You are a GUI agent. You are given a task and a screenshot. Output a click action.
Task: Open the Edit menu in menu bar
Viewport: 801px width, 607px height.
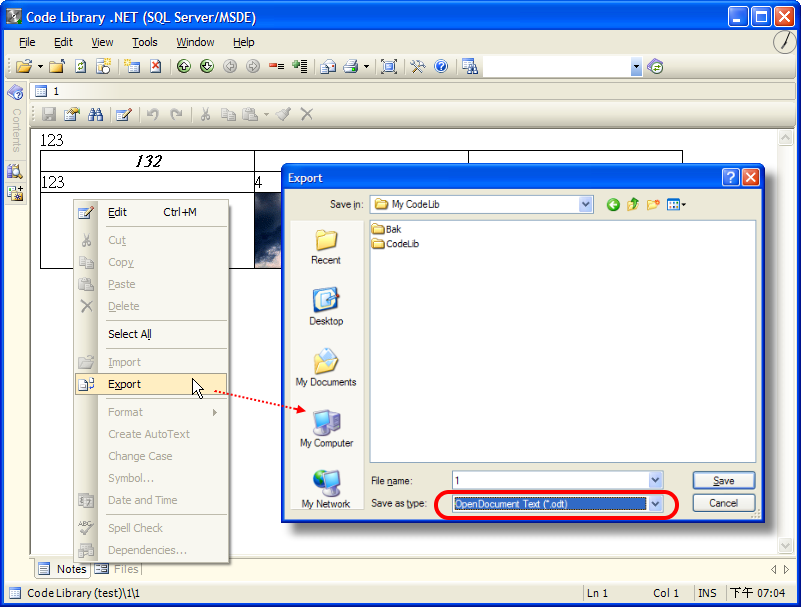click(x=63, y=42)
